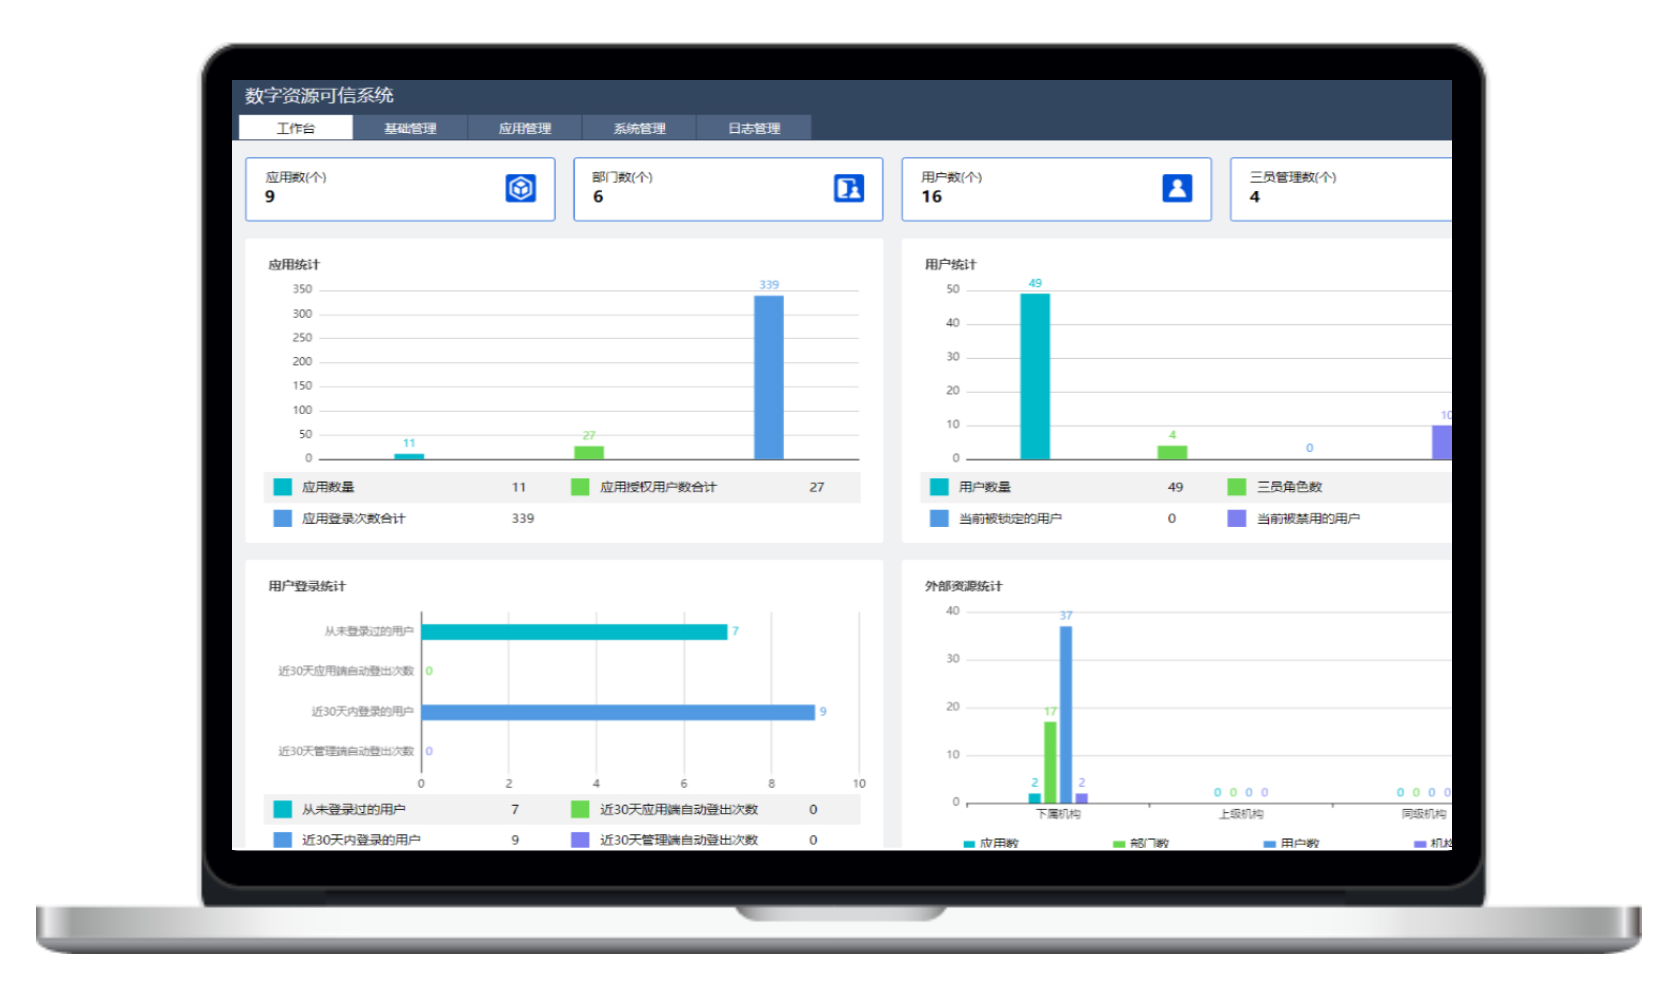The image size is (1668, 1002).
Task: Click the 外部资源统计 chart title
Action: (x=963, y=586)
